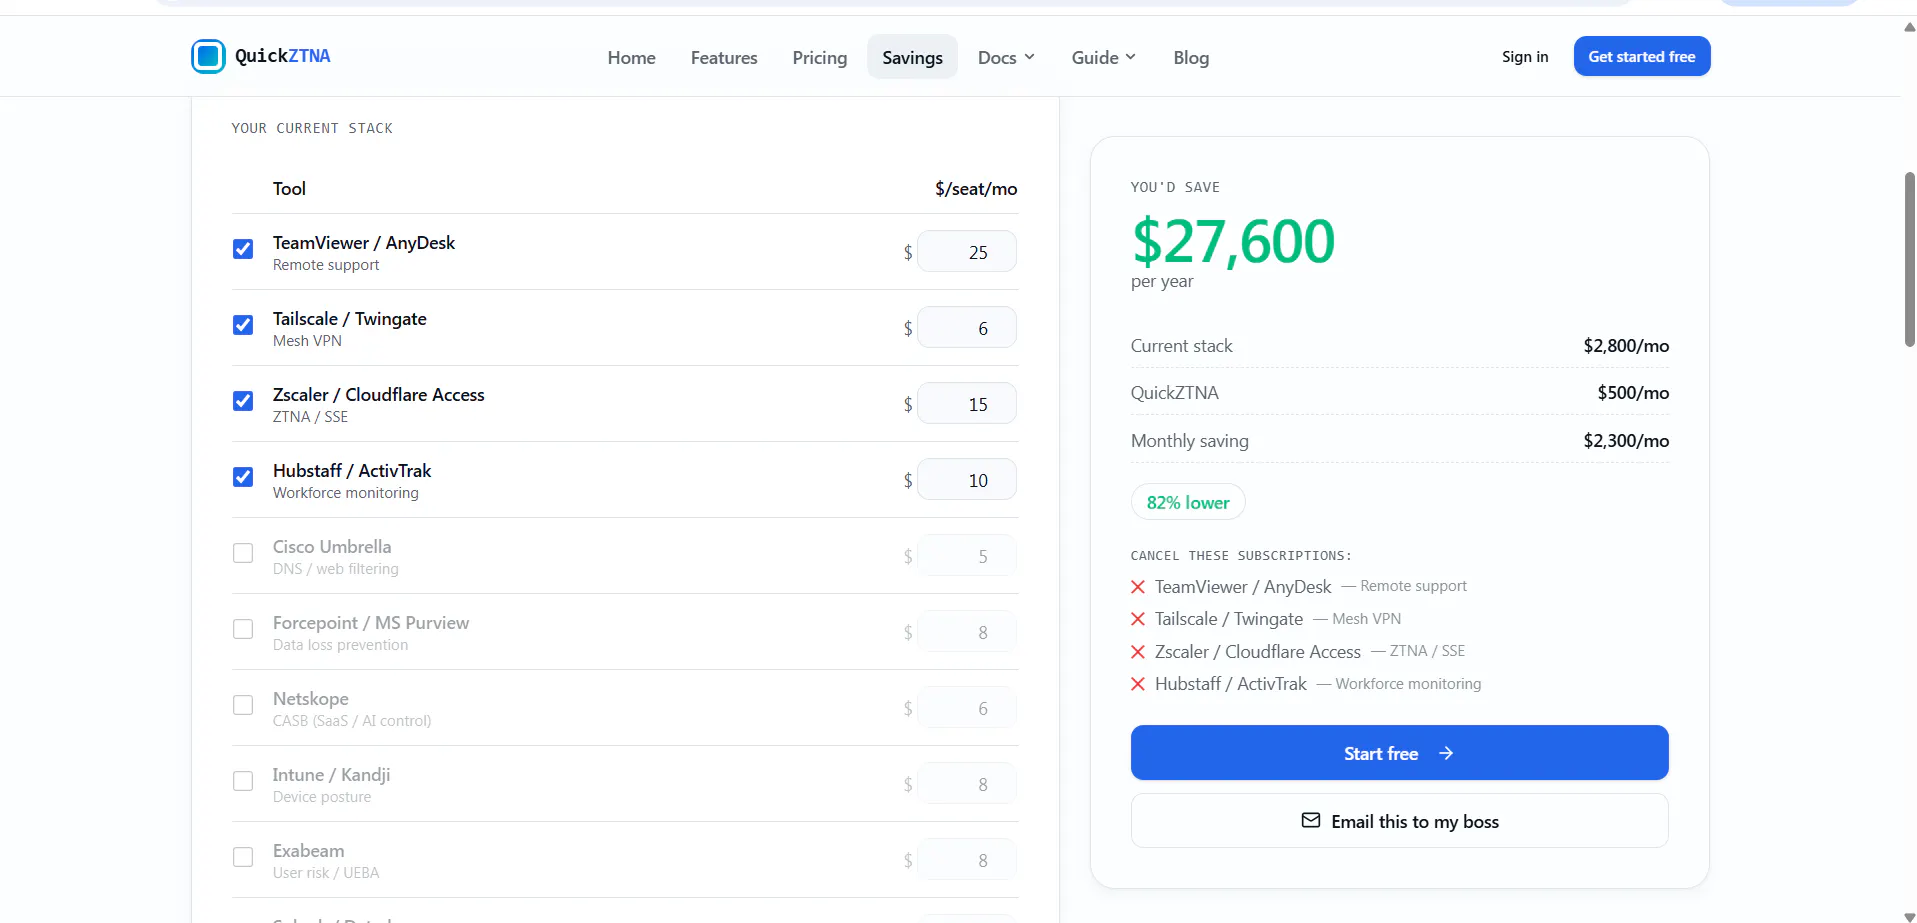Click the TeamViewer / AnyDesk row label
The height and width of the screenshot is (923, 1917).
click(364, 243)
